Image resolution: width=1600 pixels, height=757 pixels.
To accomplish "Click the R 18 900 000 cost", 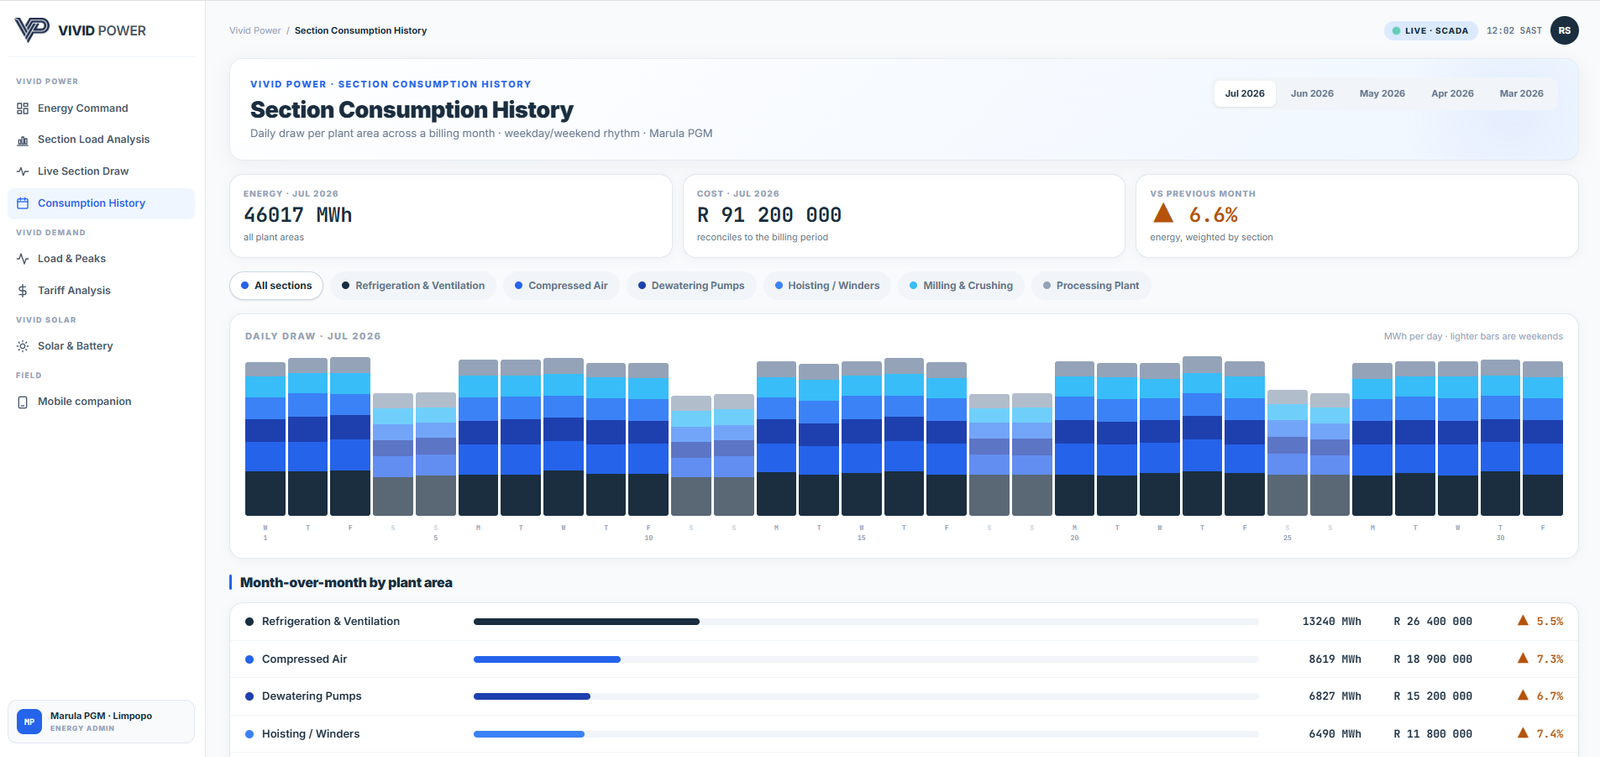I will click(1433, 659).
